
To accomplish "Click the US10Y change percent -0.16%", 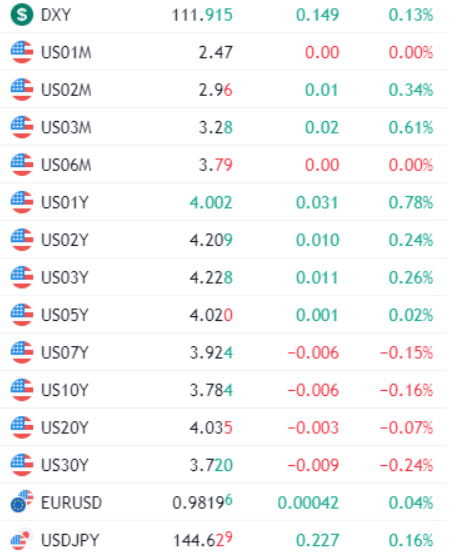I will (407, 390).
